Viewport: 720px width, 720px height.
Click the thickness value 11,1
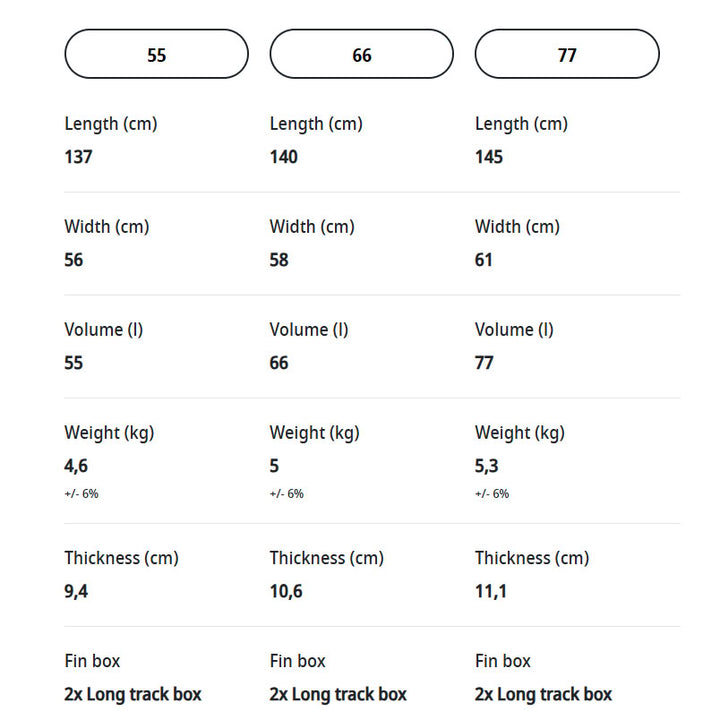point(491,591)
